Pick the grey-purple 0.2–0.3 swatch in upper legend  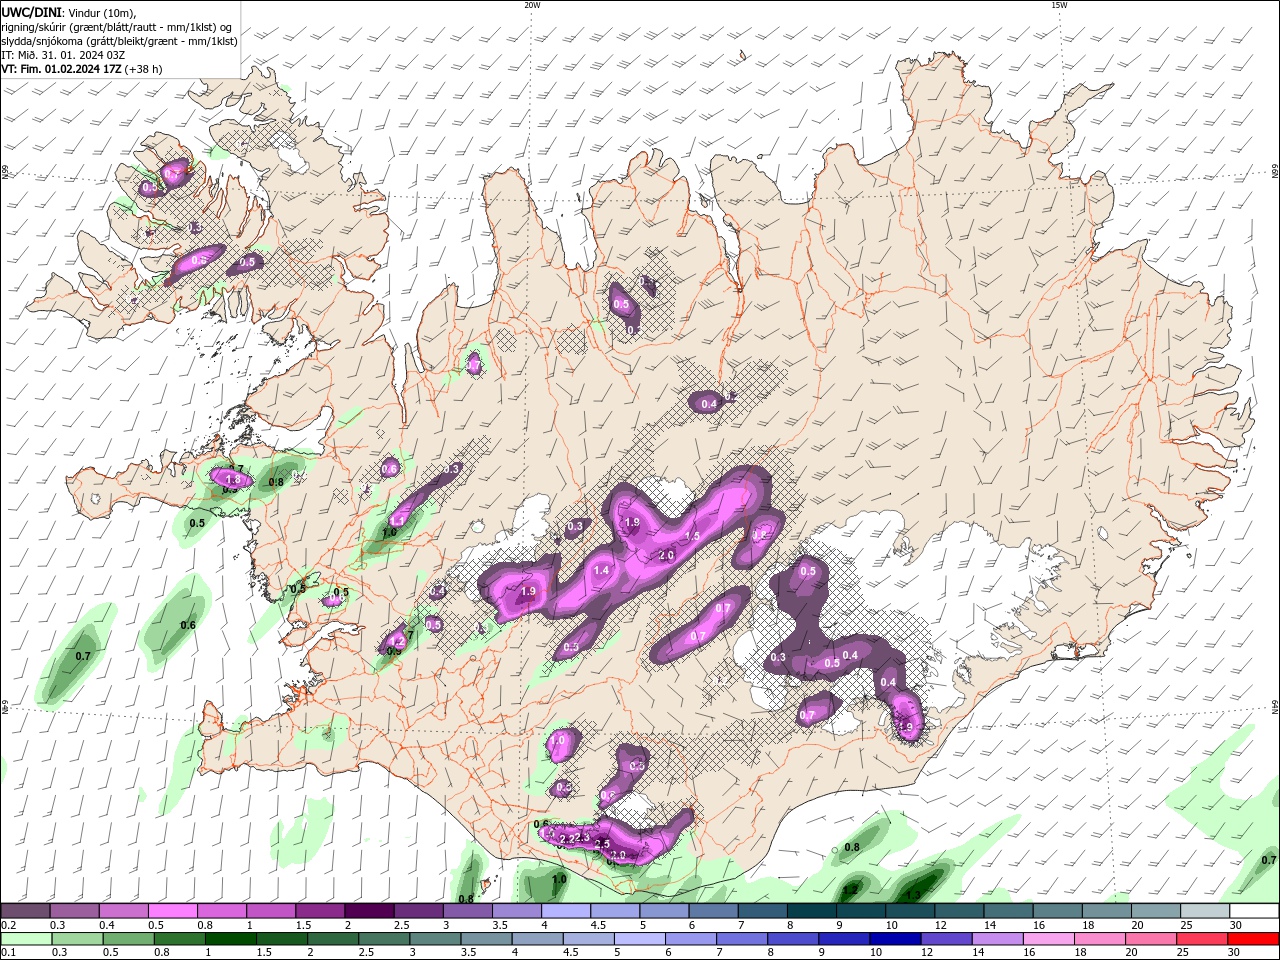coord(25,911)
